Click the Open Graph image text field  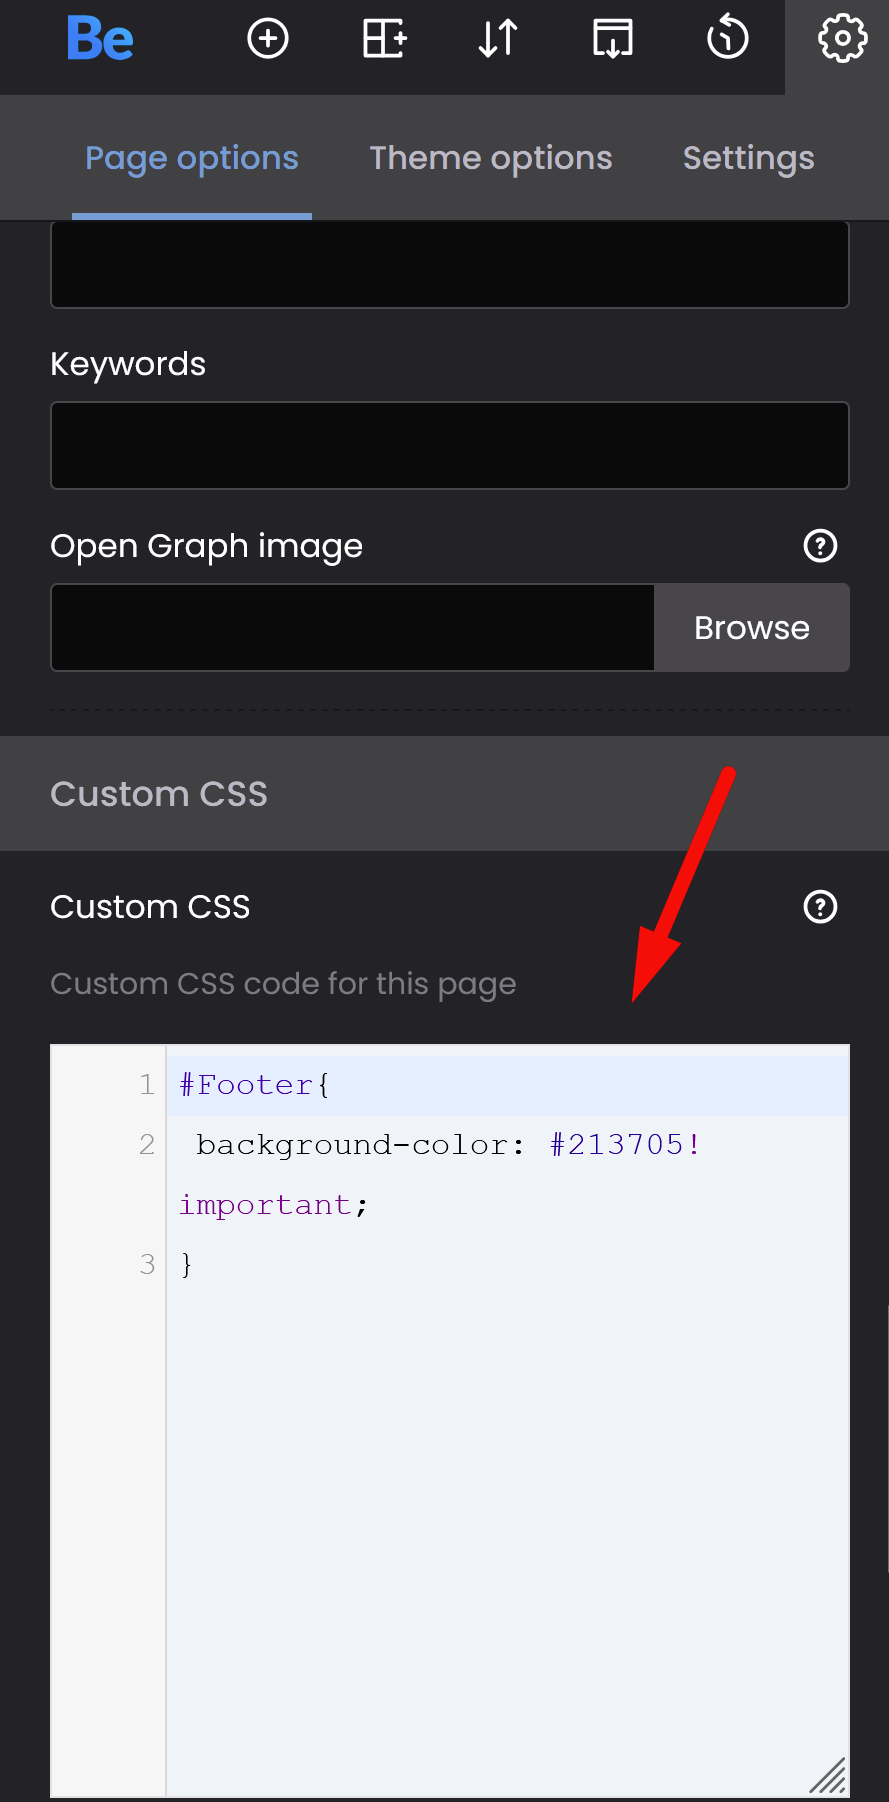(x=353, y=628)
